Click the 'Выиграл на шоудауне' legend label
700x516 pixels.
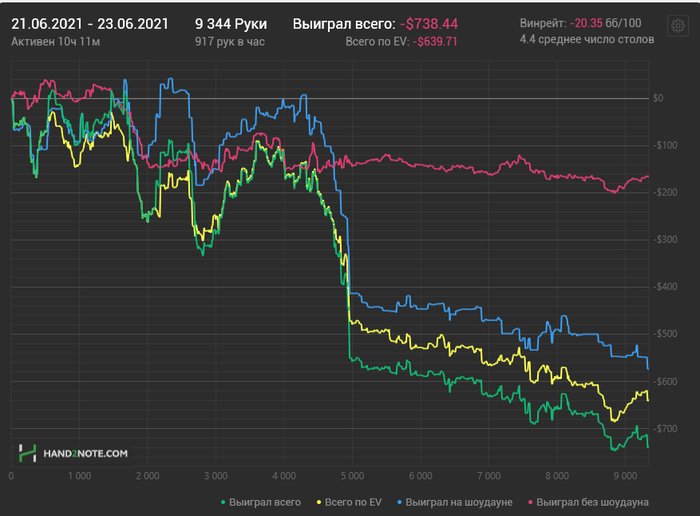[x=459, y=502]
